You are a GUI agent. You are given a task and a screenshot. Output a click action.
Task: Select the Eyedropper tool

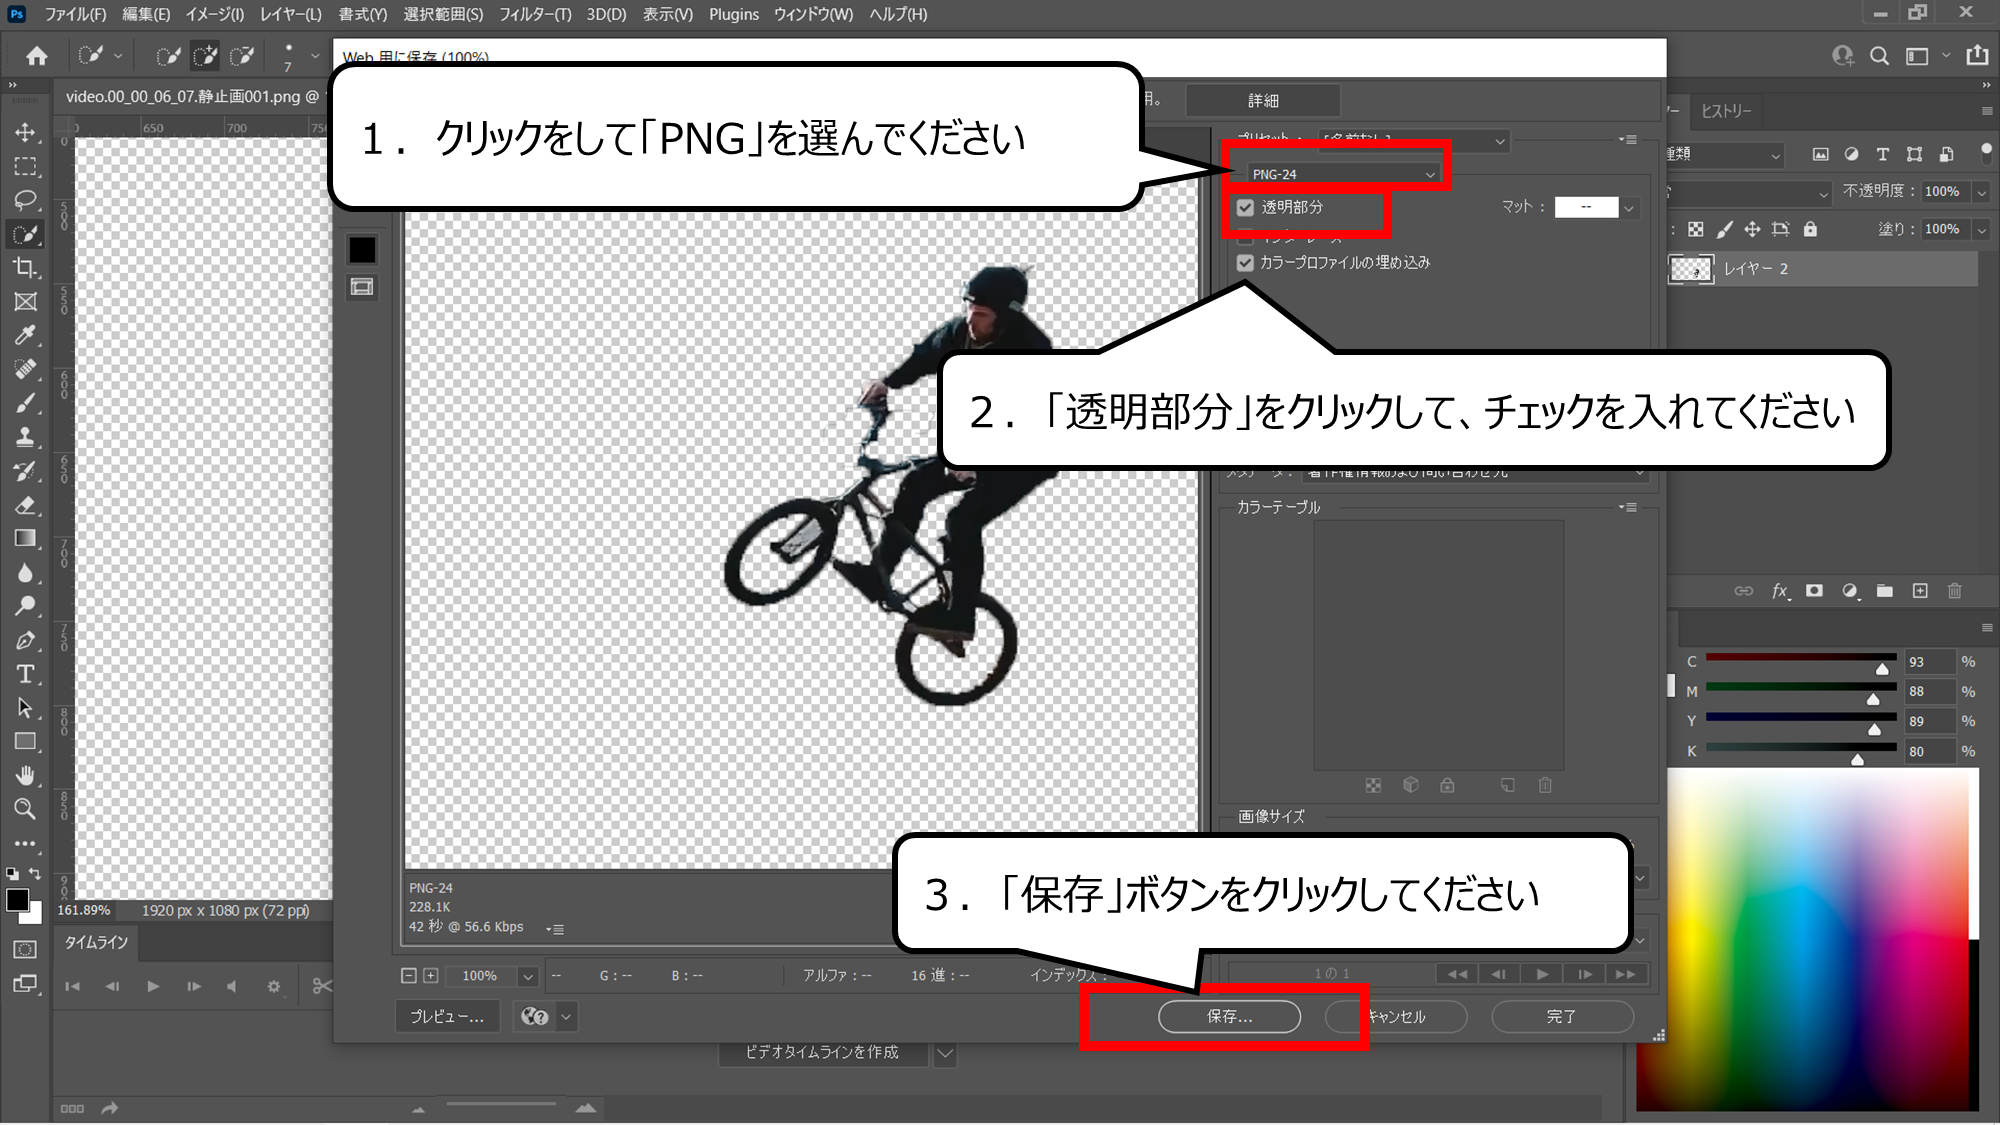26,335
